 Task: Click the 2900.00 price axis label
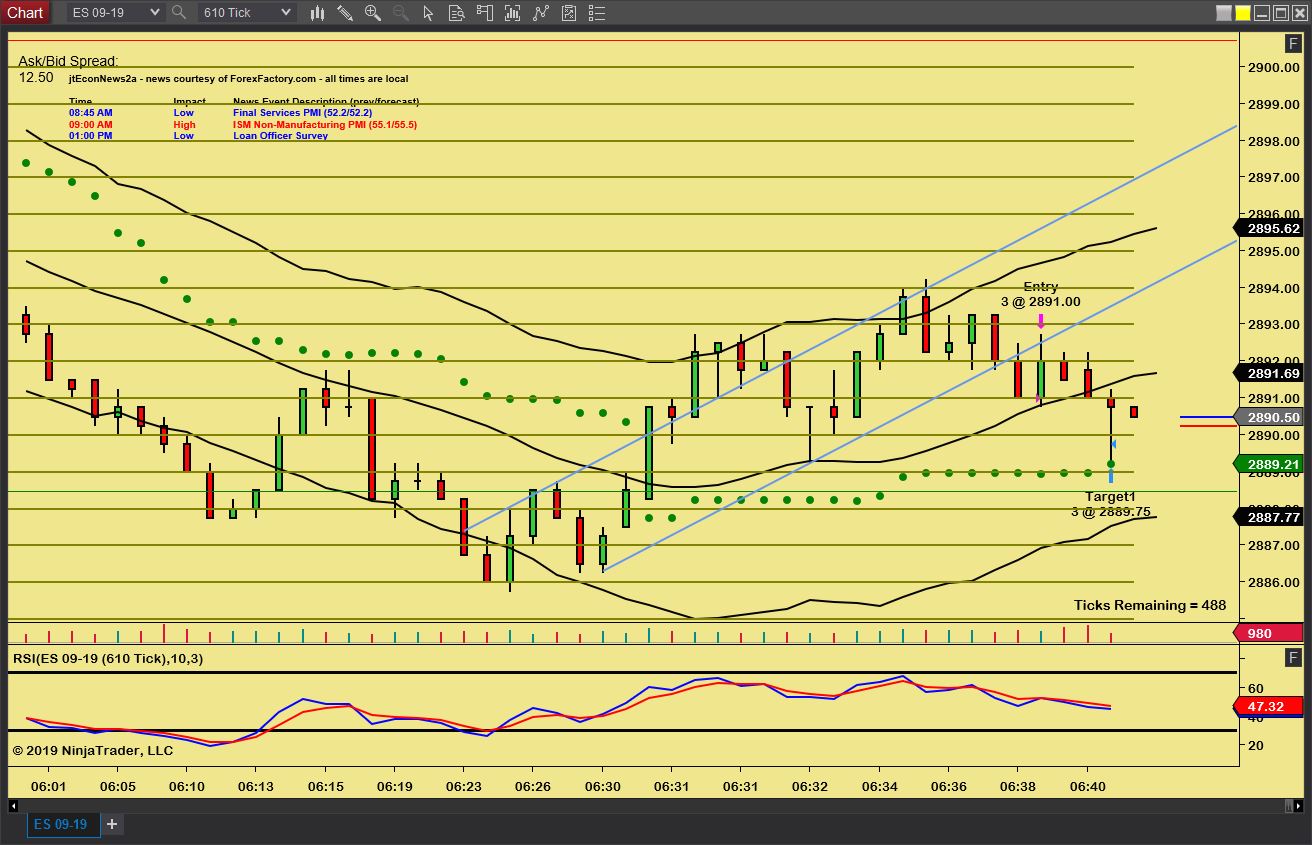point(1273,67)
